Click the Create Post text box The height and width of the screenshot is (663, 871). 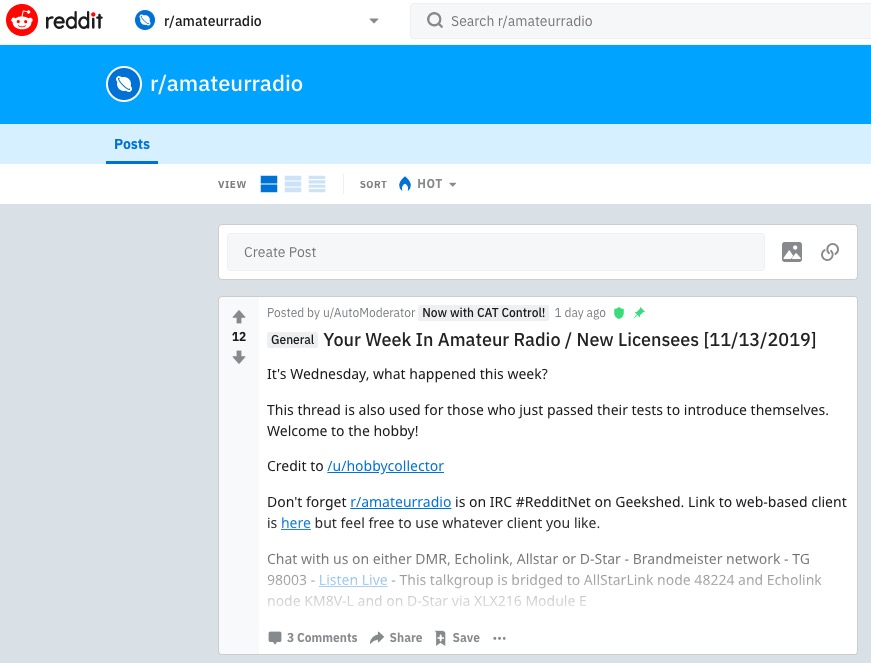(x=495, y=252)
